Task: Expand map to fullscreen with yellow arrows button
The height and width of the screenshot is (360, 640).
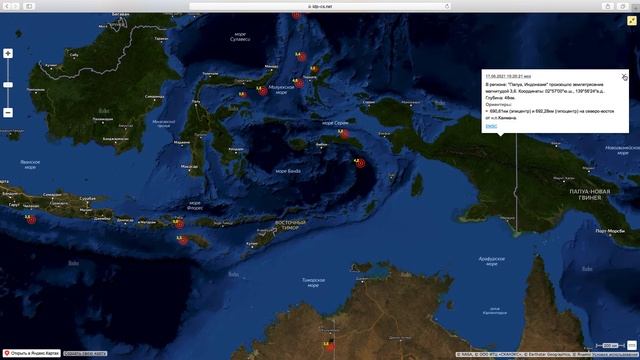Action: 631,20
